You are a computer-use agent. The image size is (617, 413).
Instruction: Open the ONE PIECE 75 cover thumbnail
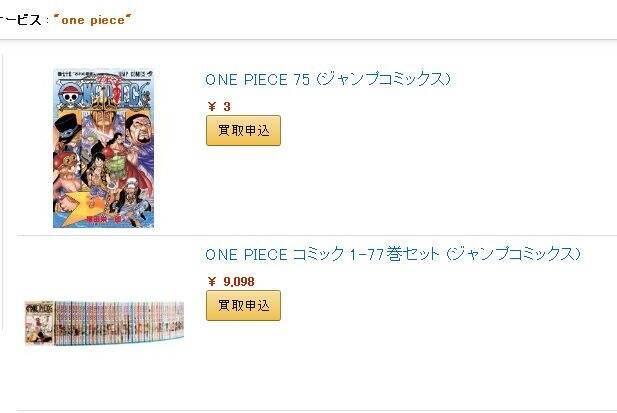[103, 148]
